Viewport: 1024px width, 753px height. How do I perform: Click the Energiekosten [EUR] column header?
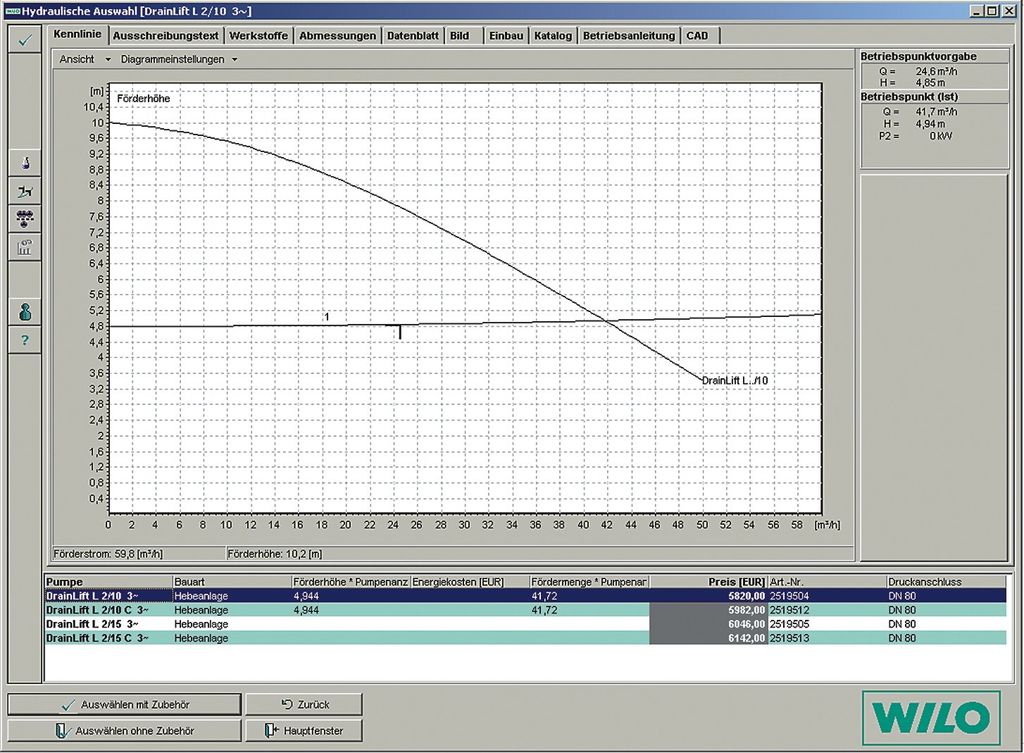(x=470, y=582)
